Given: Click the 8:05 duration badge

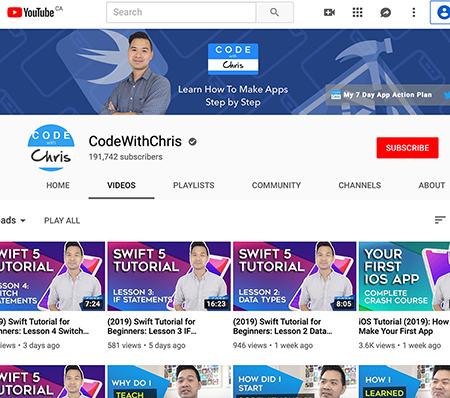Looking at the screenshot, I should coord(344,304).
